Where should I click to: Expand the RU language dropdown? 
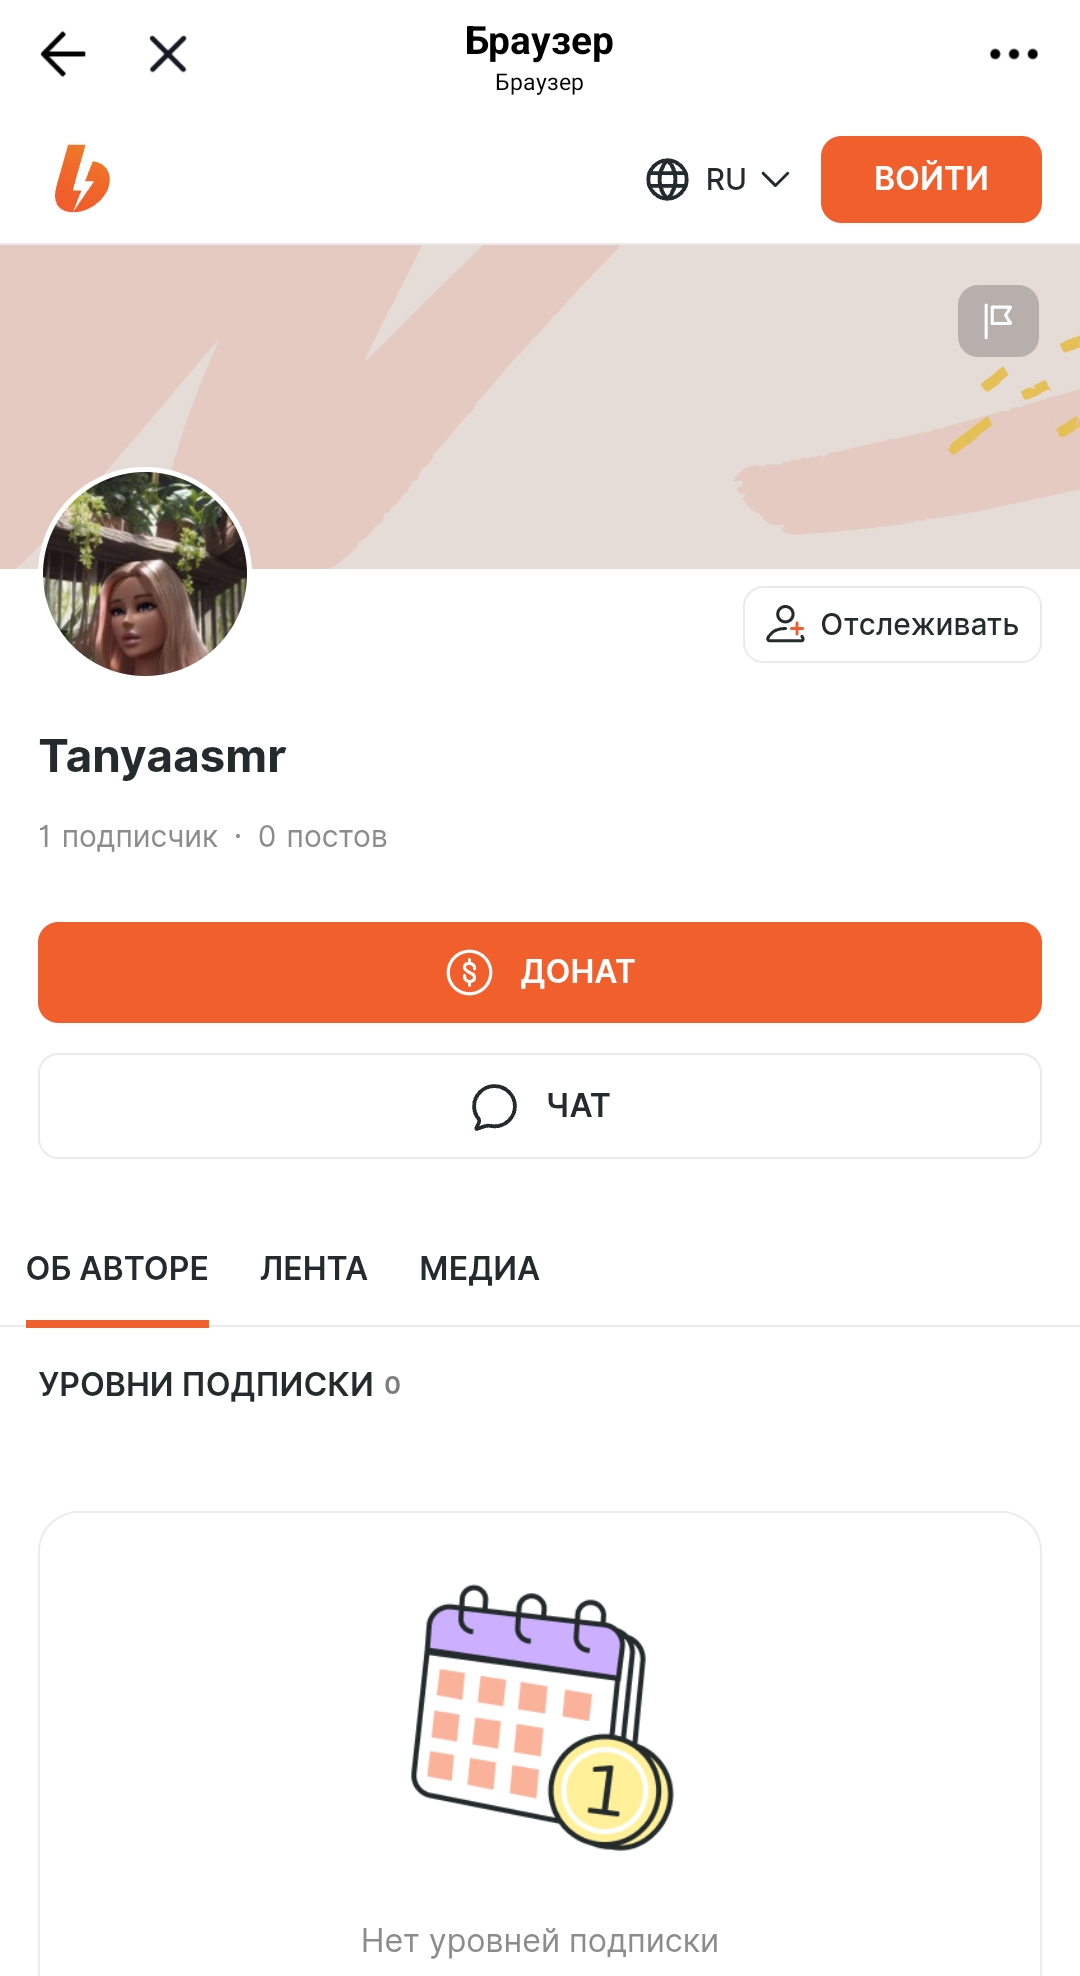(718, 180)
